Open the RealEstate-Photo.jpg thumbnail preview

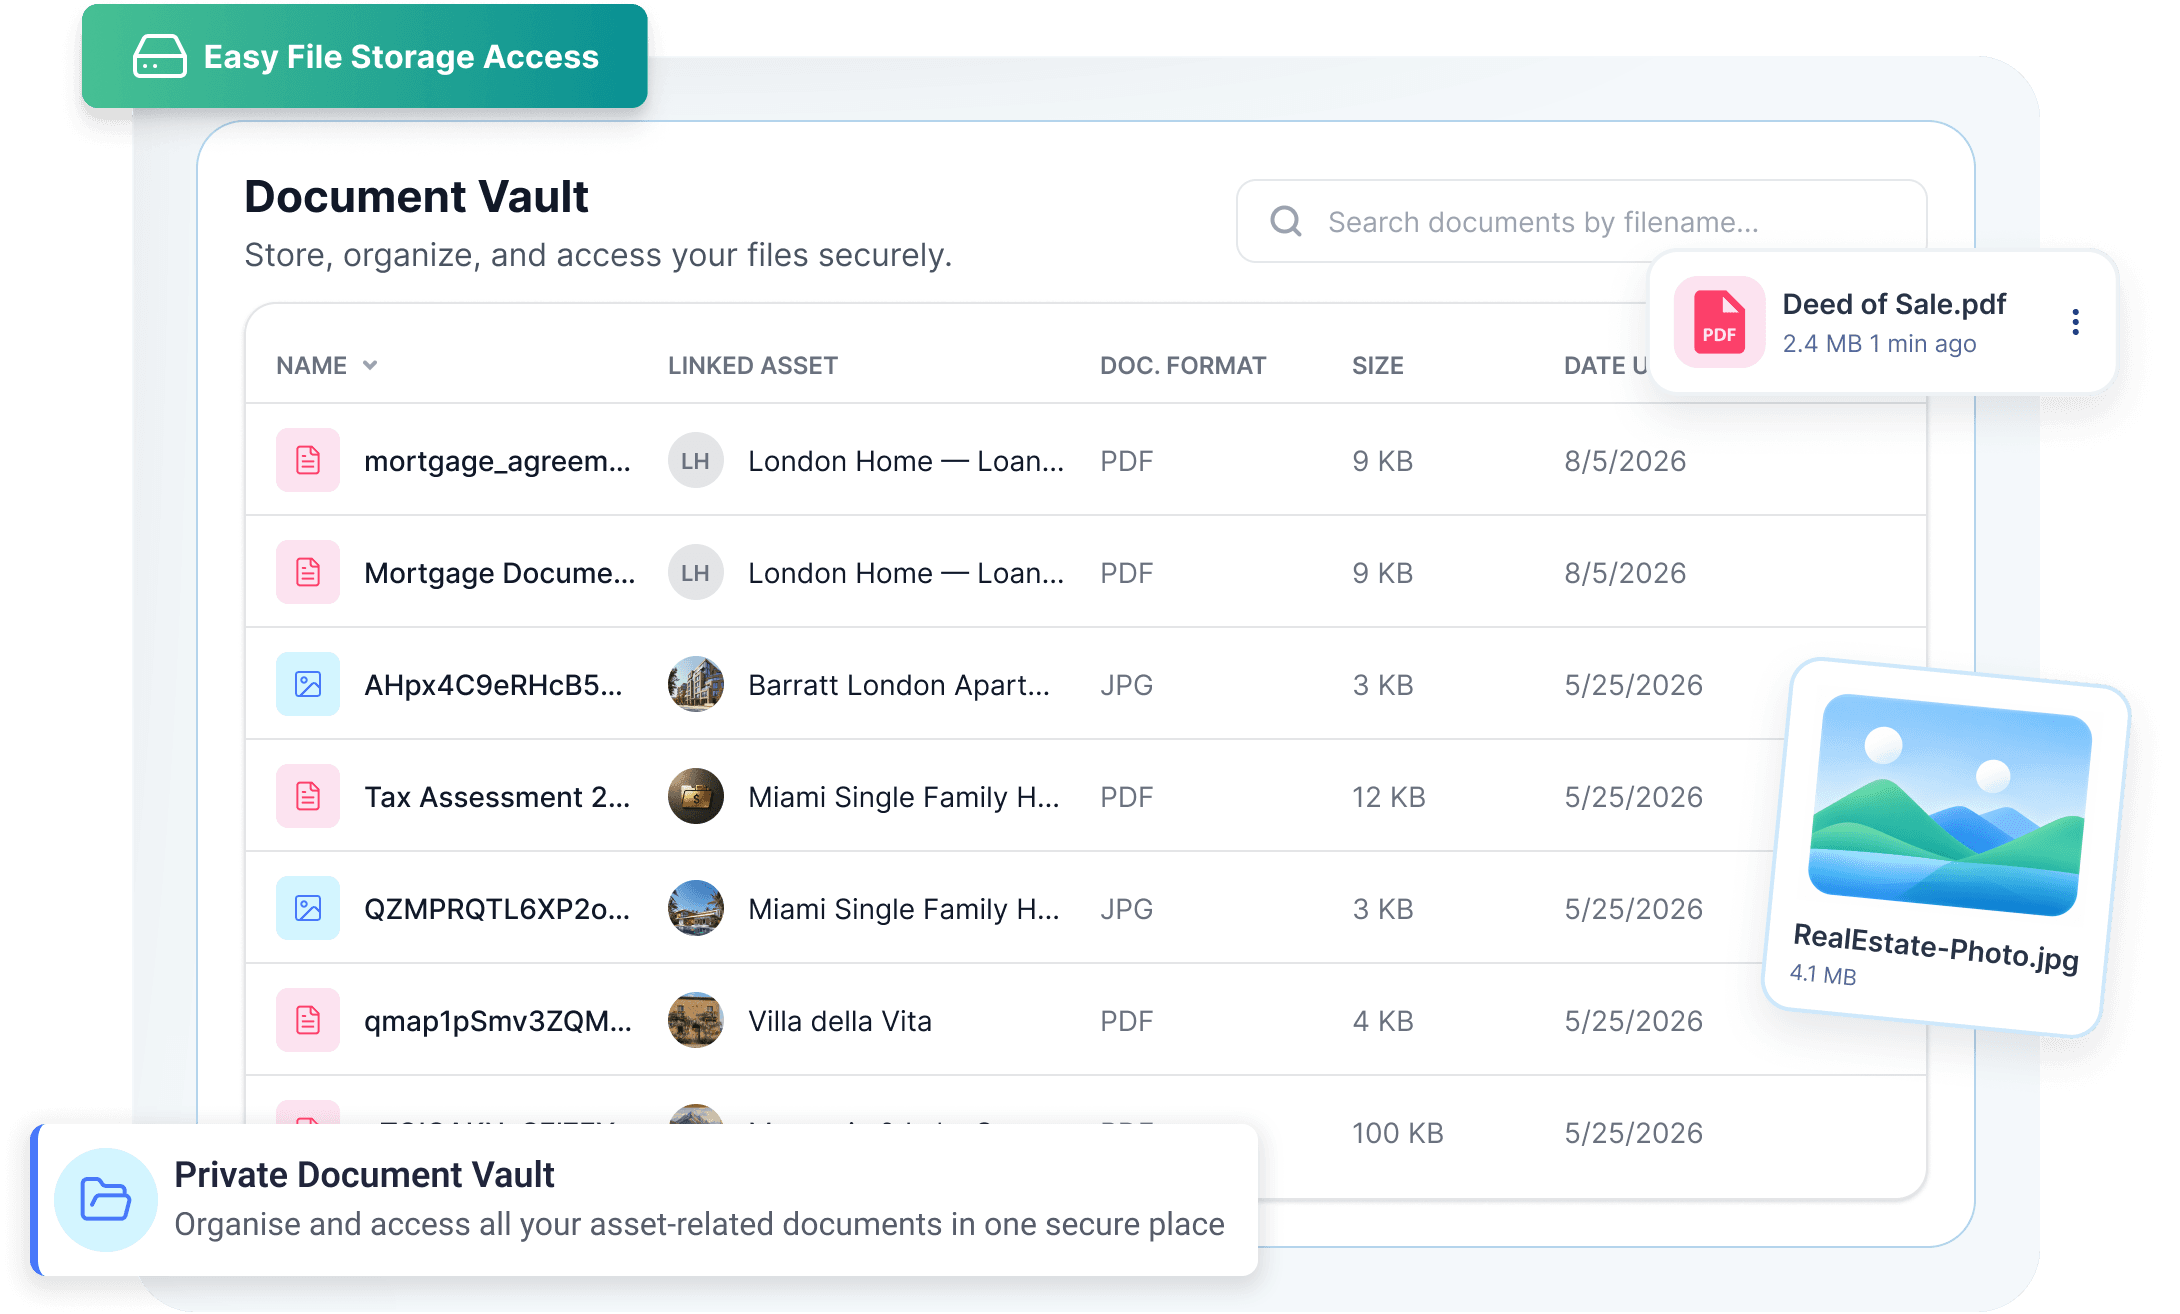pos(1950,804)
